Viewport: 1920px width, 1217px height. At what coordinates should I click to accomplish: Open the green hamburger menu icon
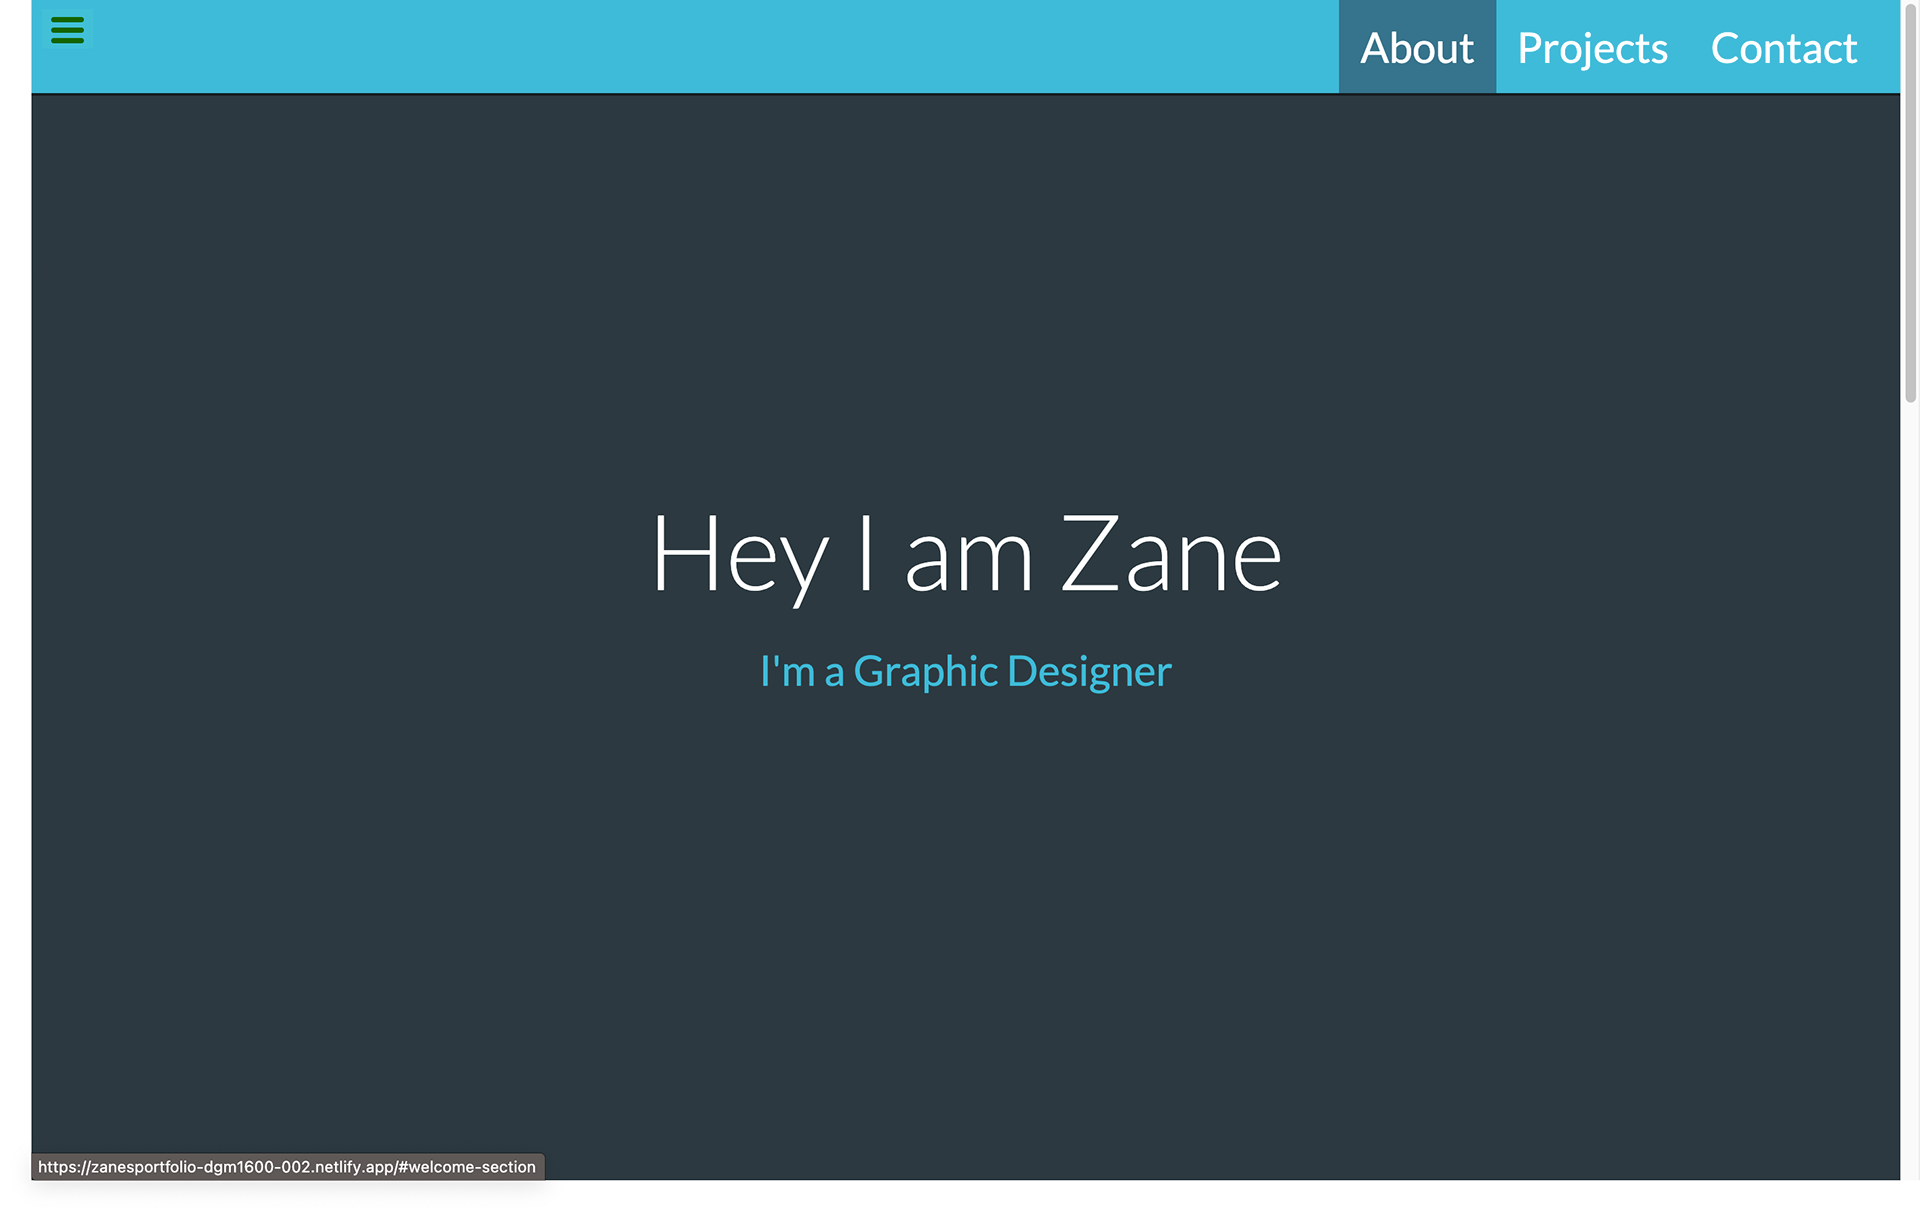[x=67, y=30]
